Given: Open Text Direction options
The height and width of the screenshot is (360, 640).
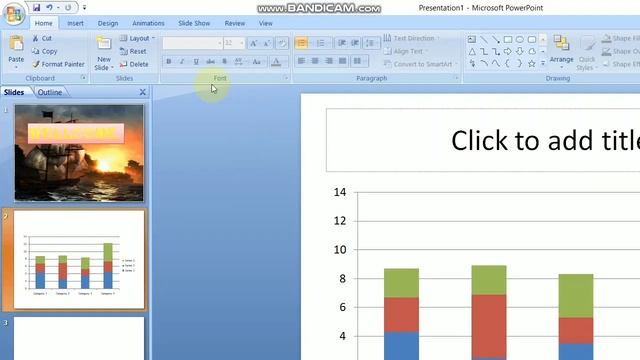Looking at the screenshot, I should (x=411, y=38).
